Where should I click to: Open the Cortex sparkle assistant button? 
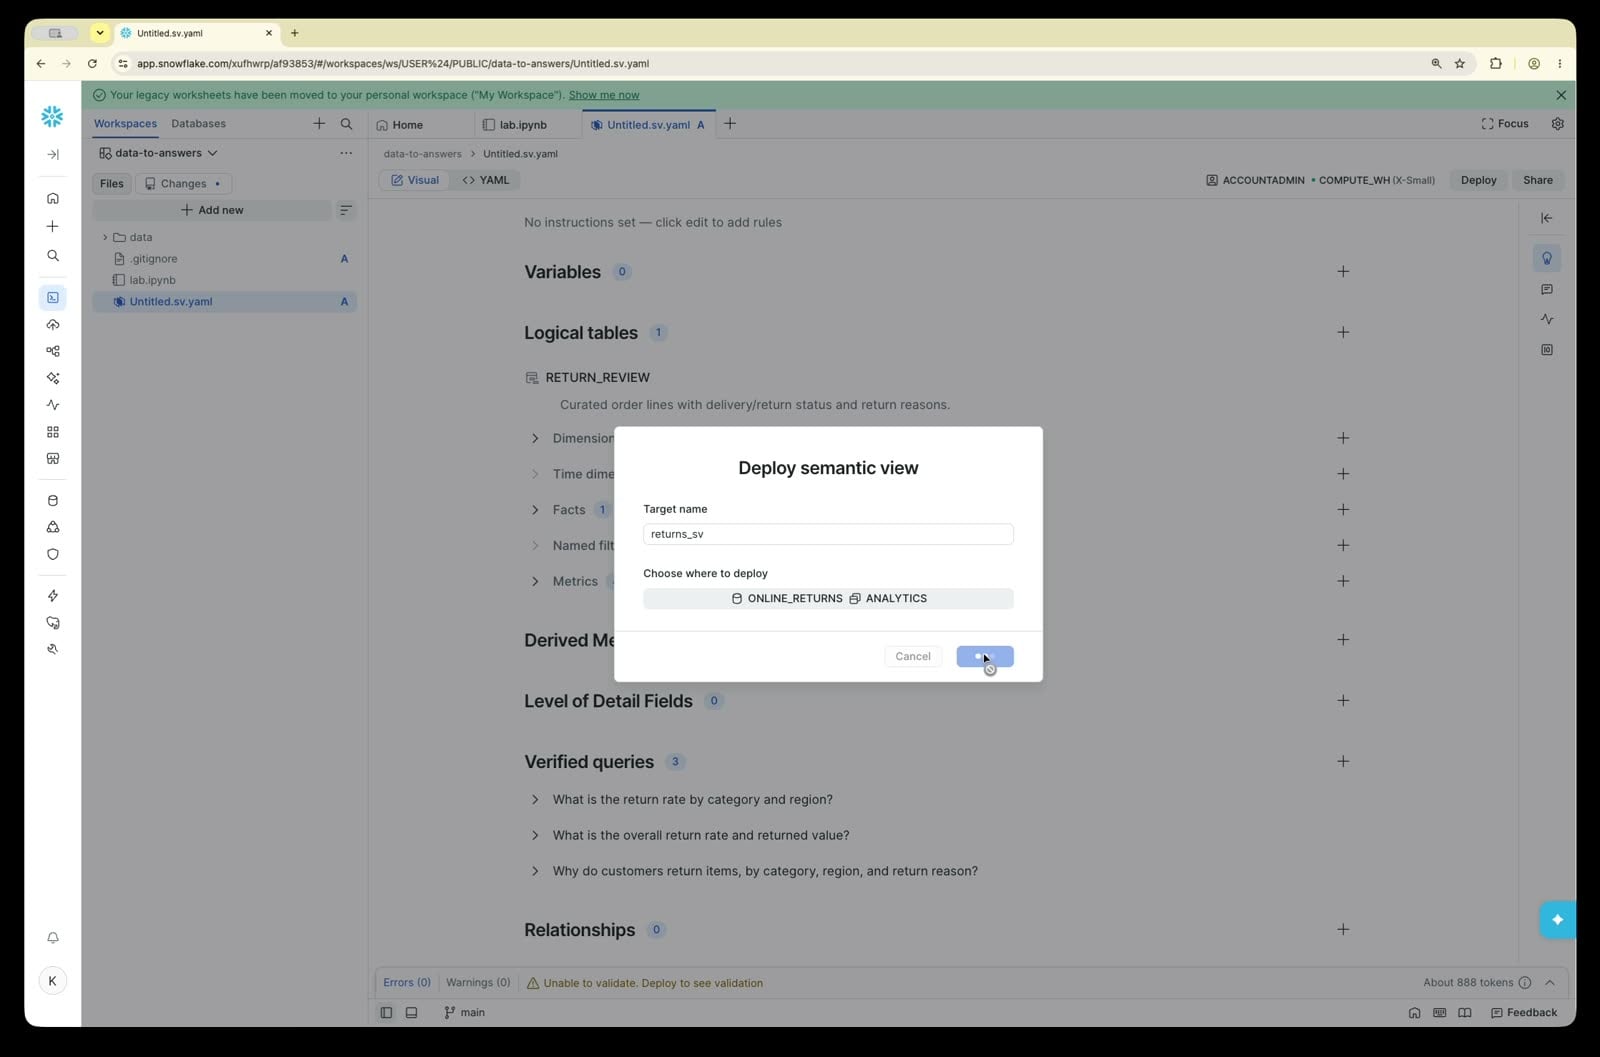click(1557, 920)
